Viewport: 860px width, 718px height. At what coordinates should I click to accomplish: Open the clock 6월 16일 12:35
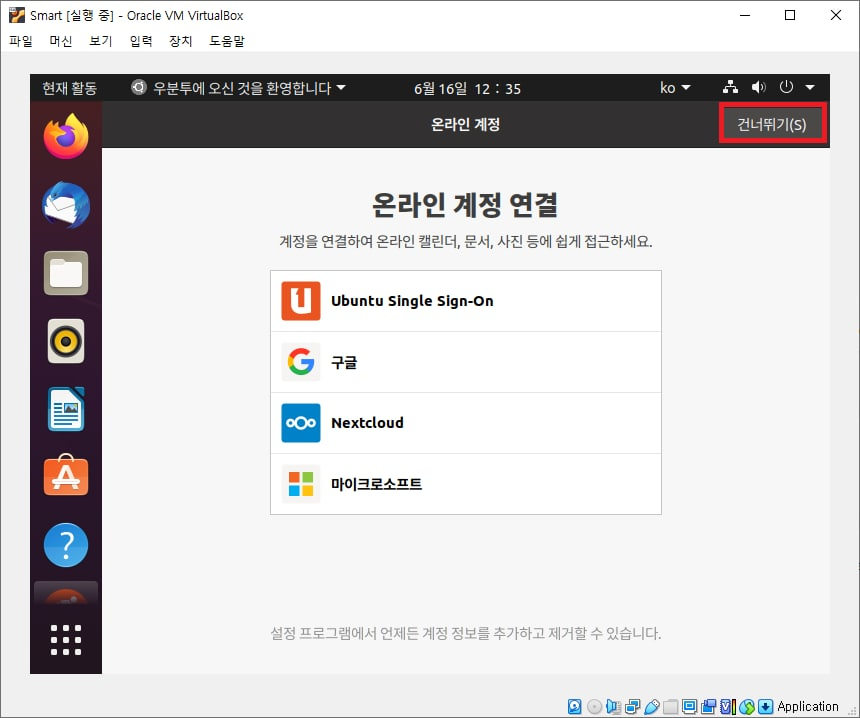coord(467,88)
